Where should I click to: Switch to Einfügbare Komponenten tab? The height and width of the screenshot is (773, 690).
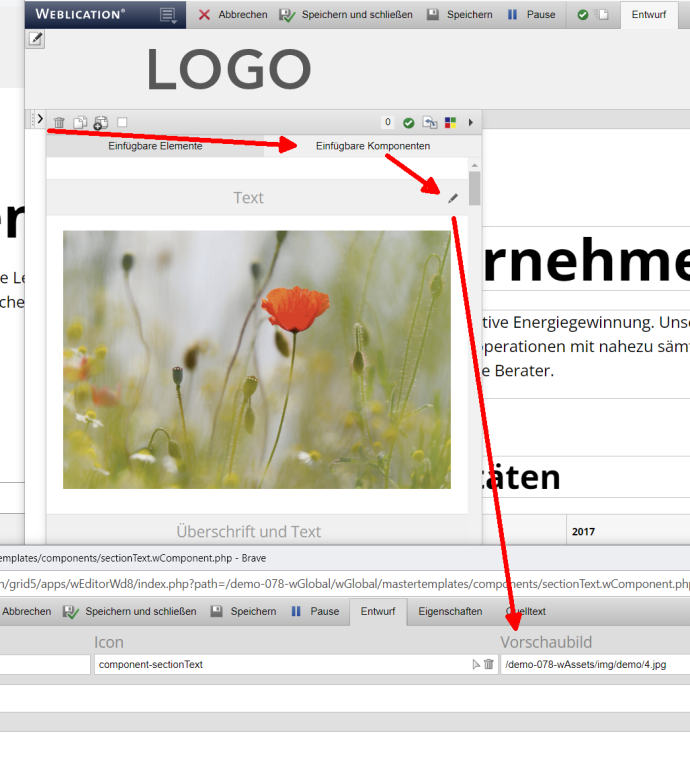(x=373, y=146)
